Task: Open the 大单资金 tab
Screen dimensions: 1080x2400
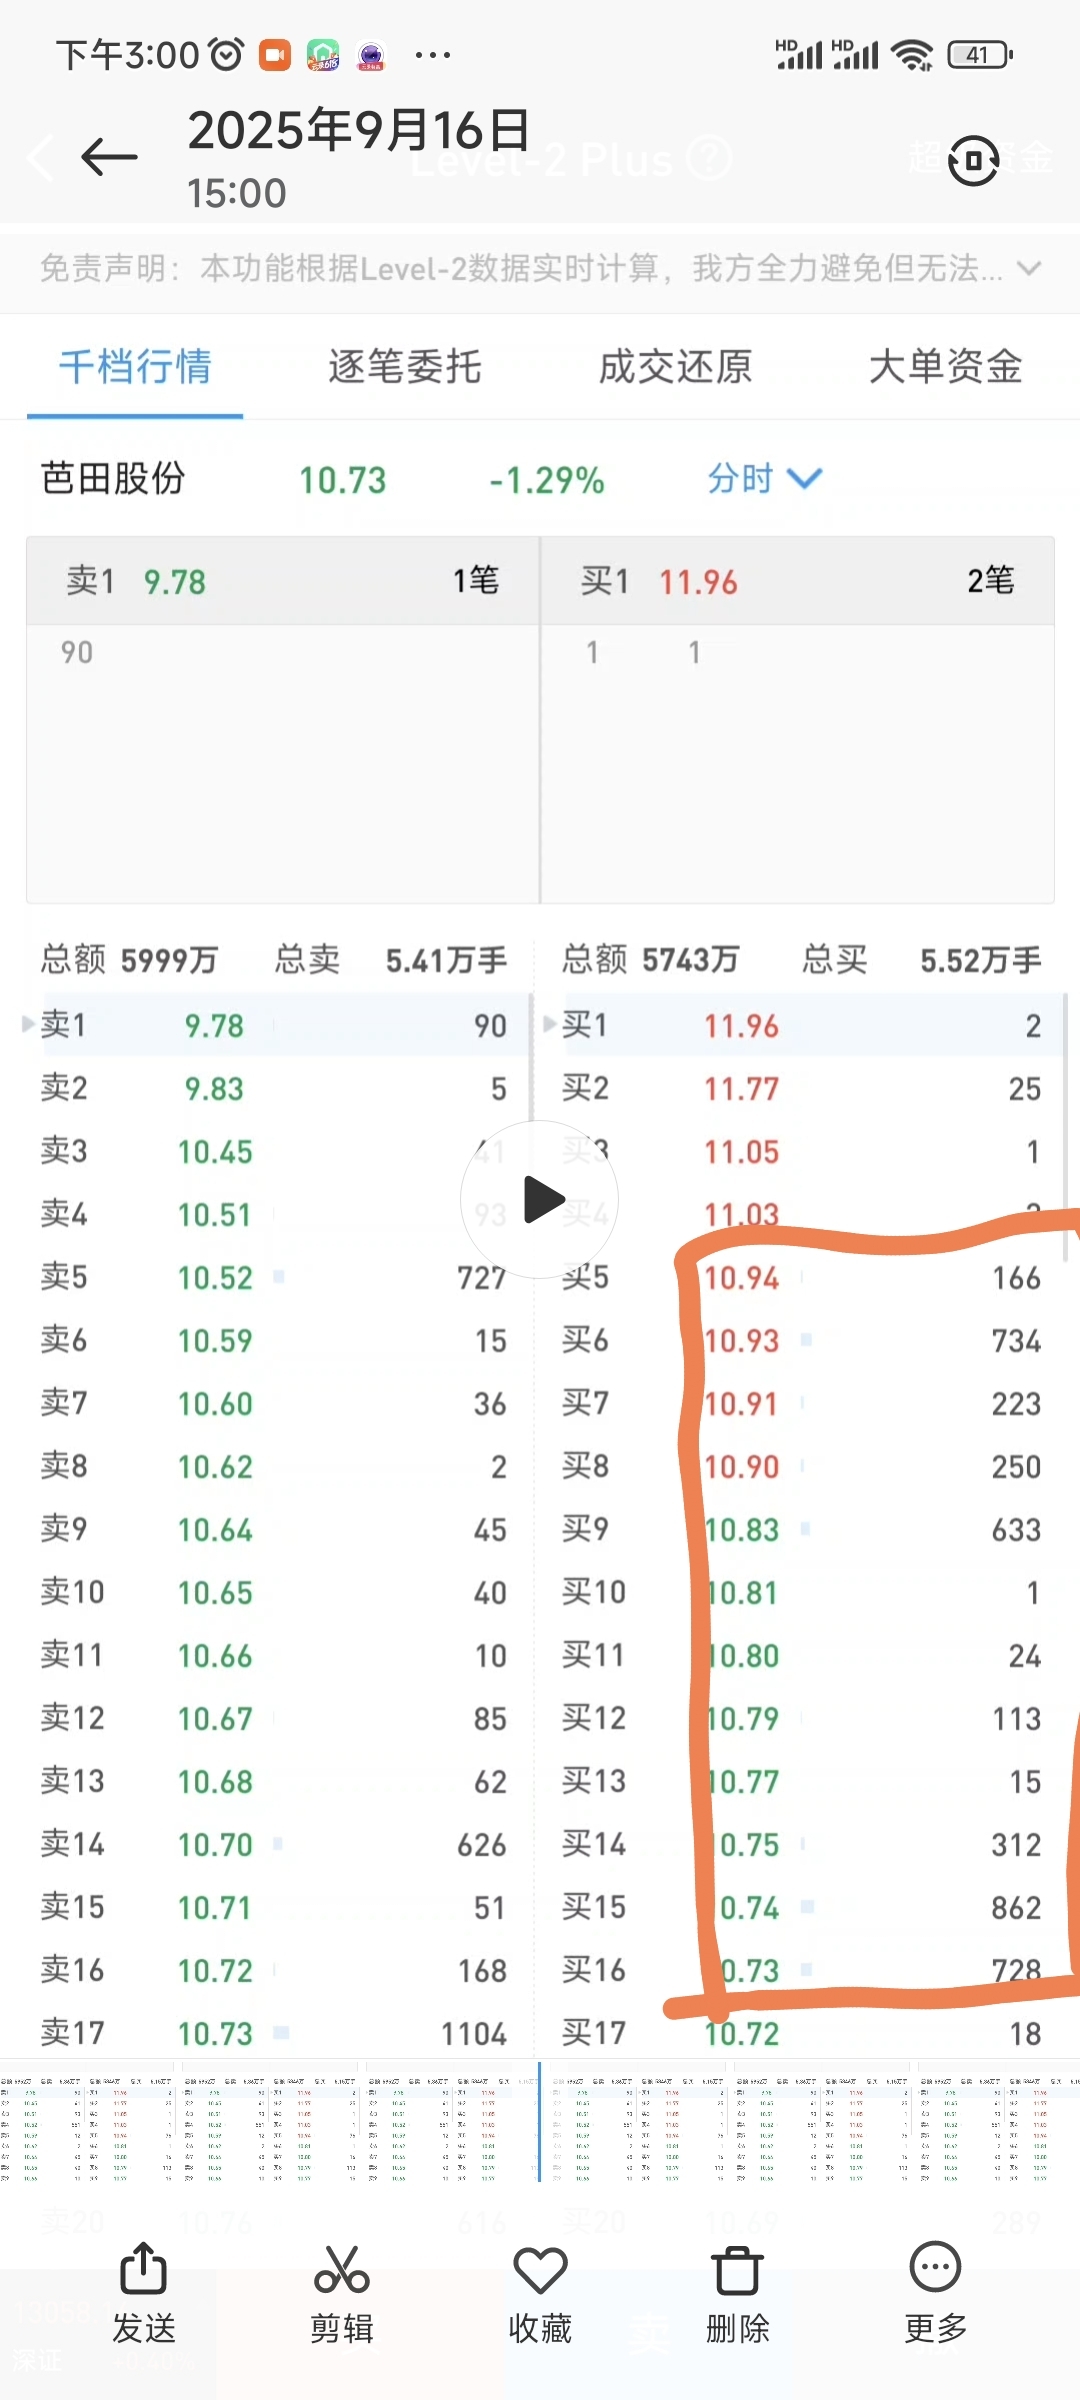Action: click(945, 367)
